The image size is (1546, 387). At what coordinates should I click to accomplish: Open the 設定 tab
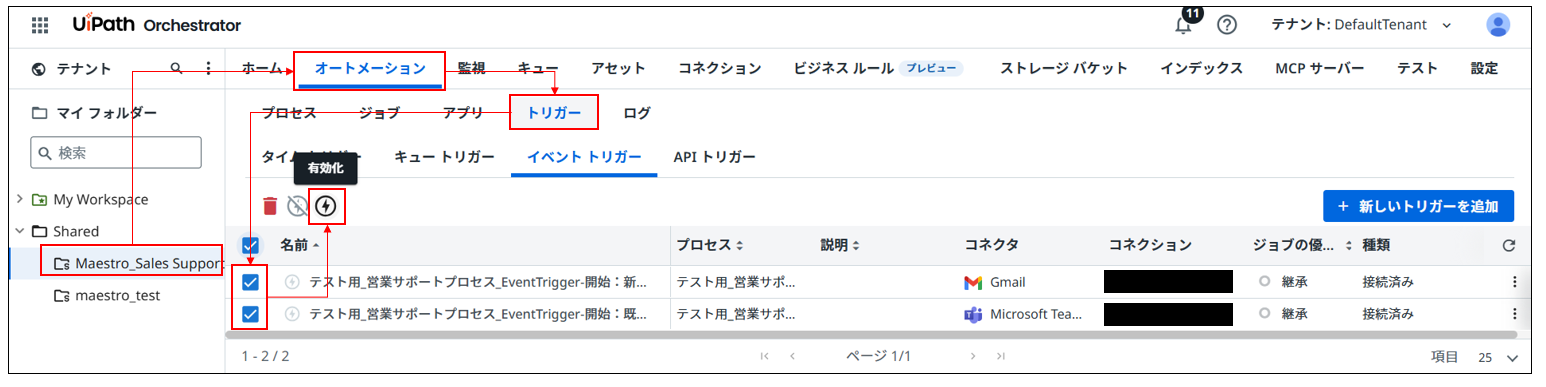1484,68
